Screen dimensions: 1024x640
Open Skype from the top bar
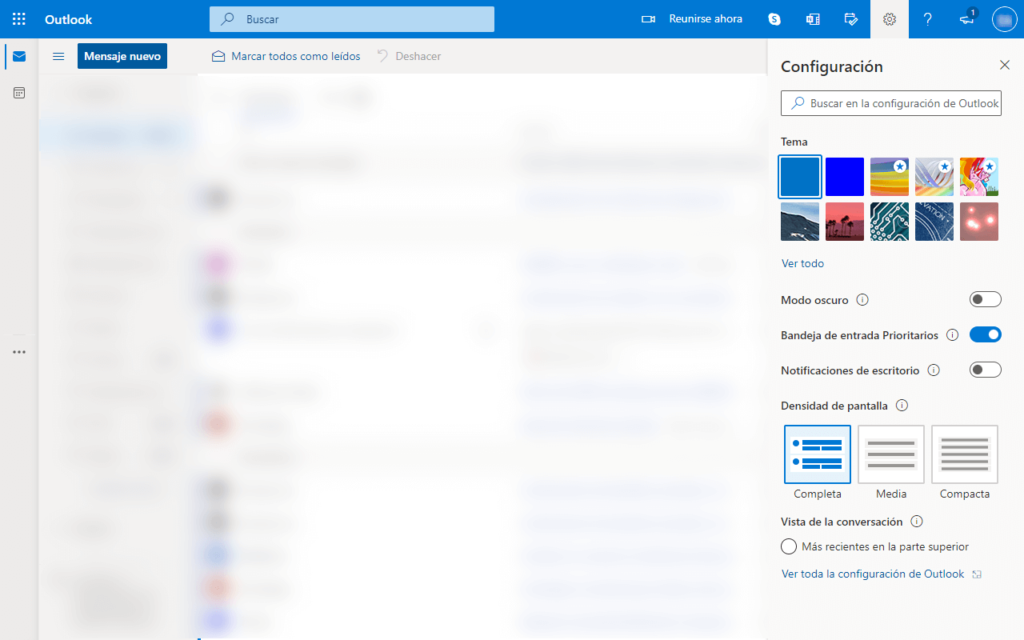774,19
